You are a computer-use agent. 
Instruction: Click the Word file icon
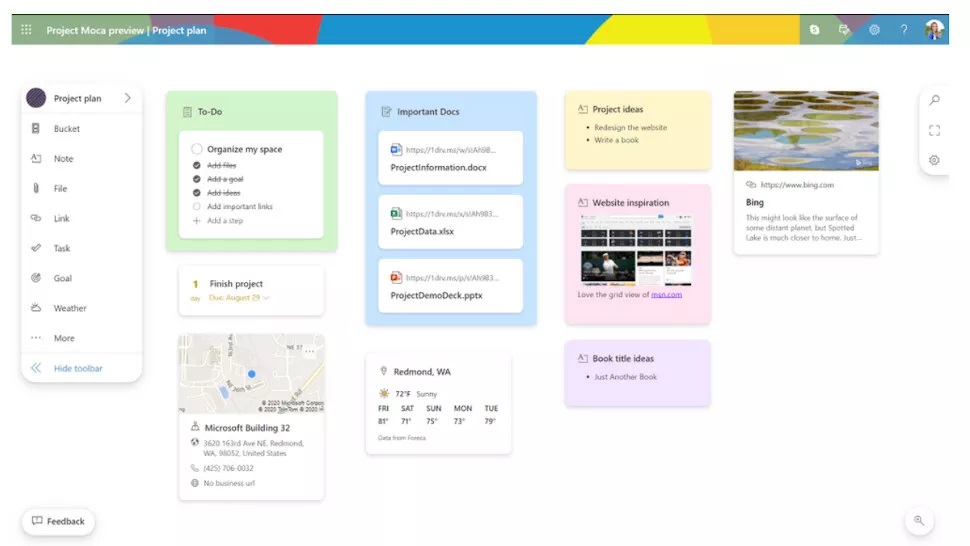tap(396, 150)
